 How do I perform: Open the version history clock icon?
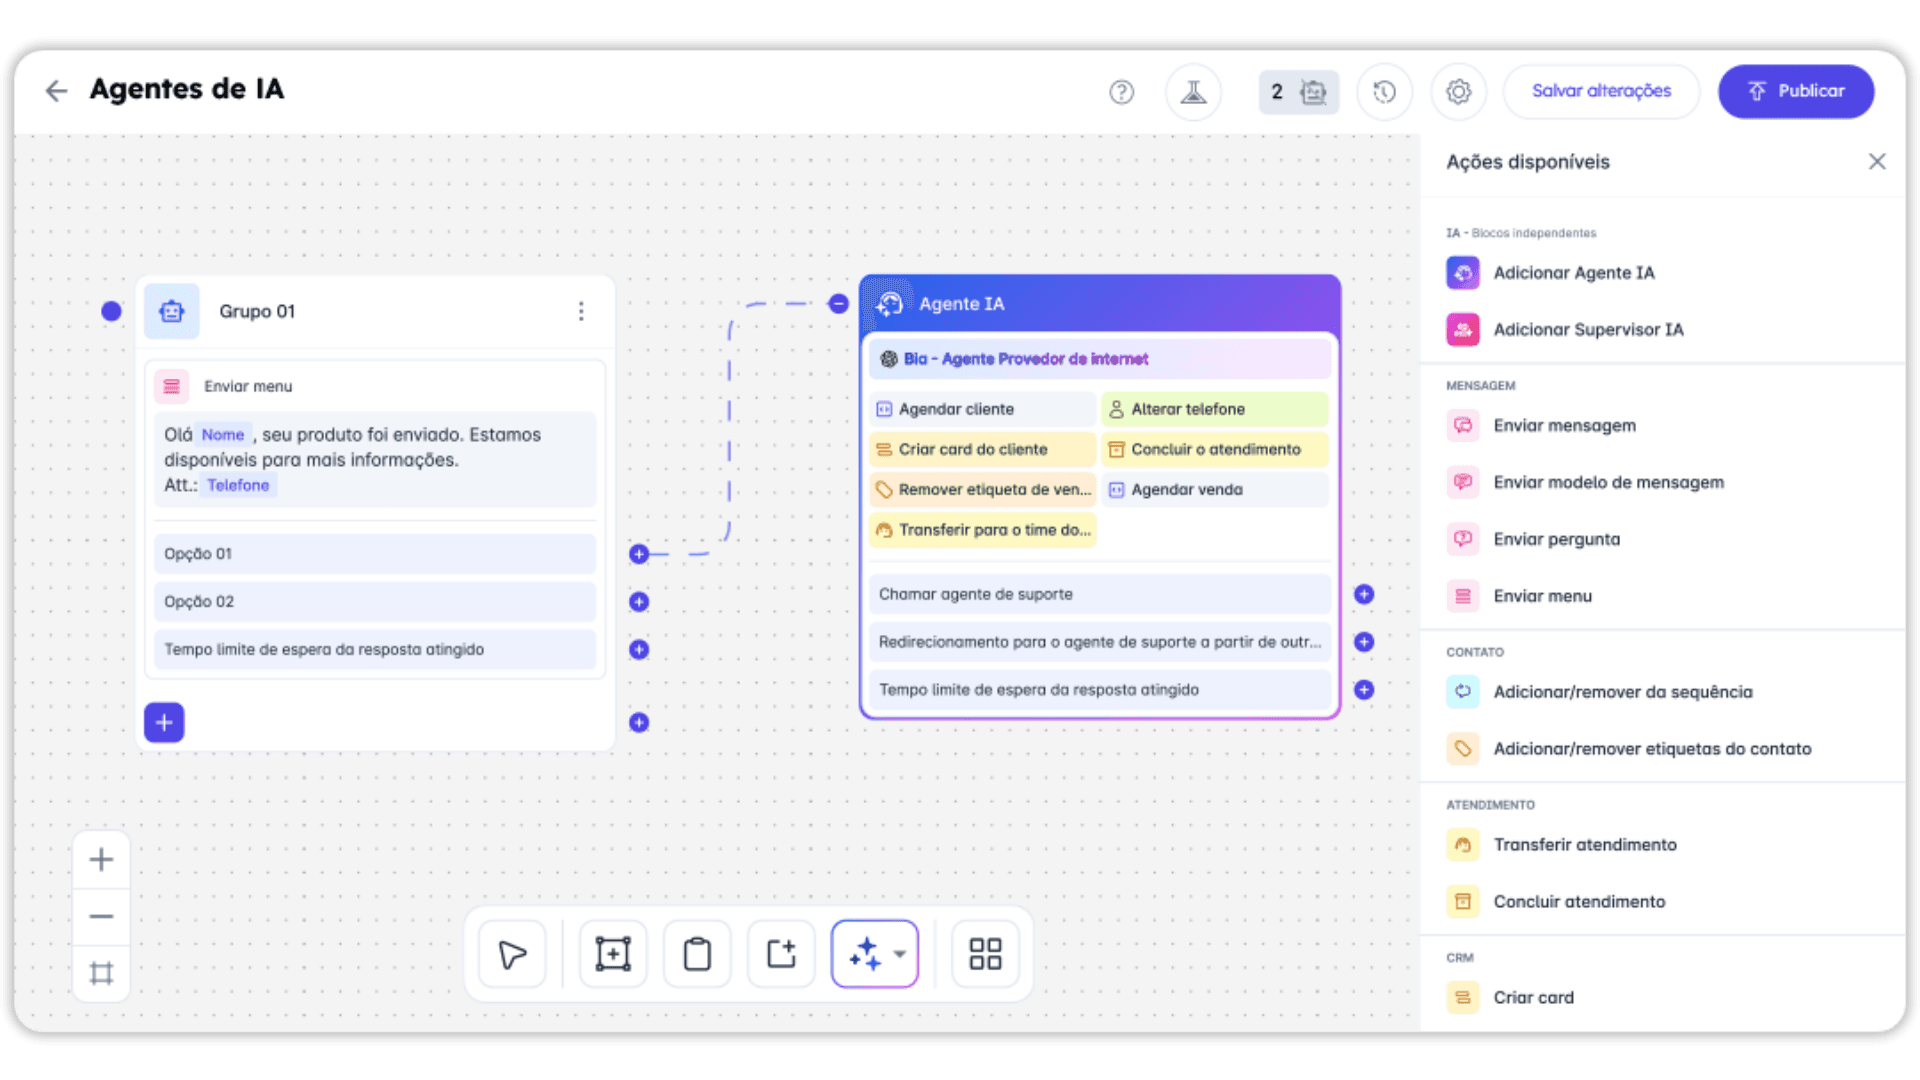click(1384, 92)
